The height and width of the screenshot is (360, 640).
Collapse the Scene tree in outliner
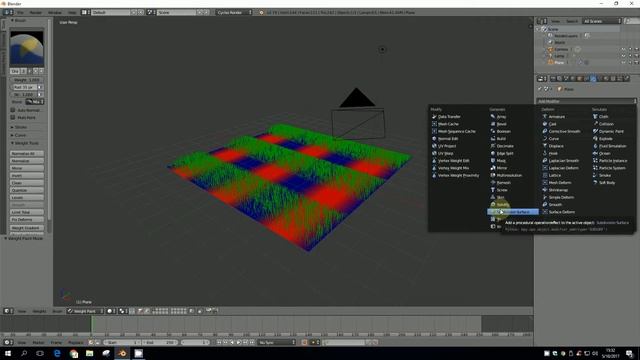tap(538, 29)
